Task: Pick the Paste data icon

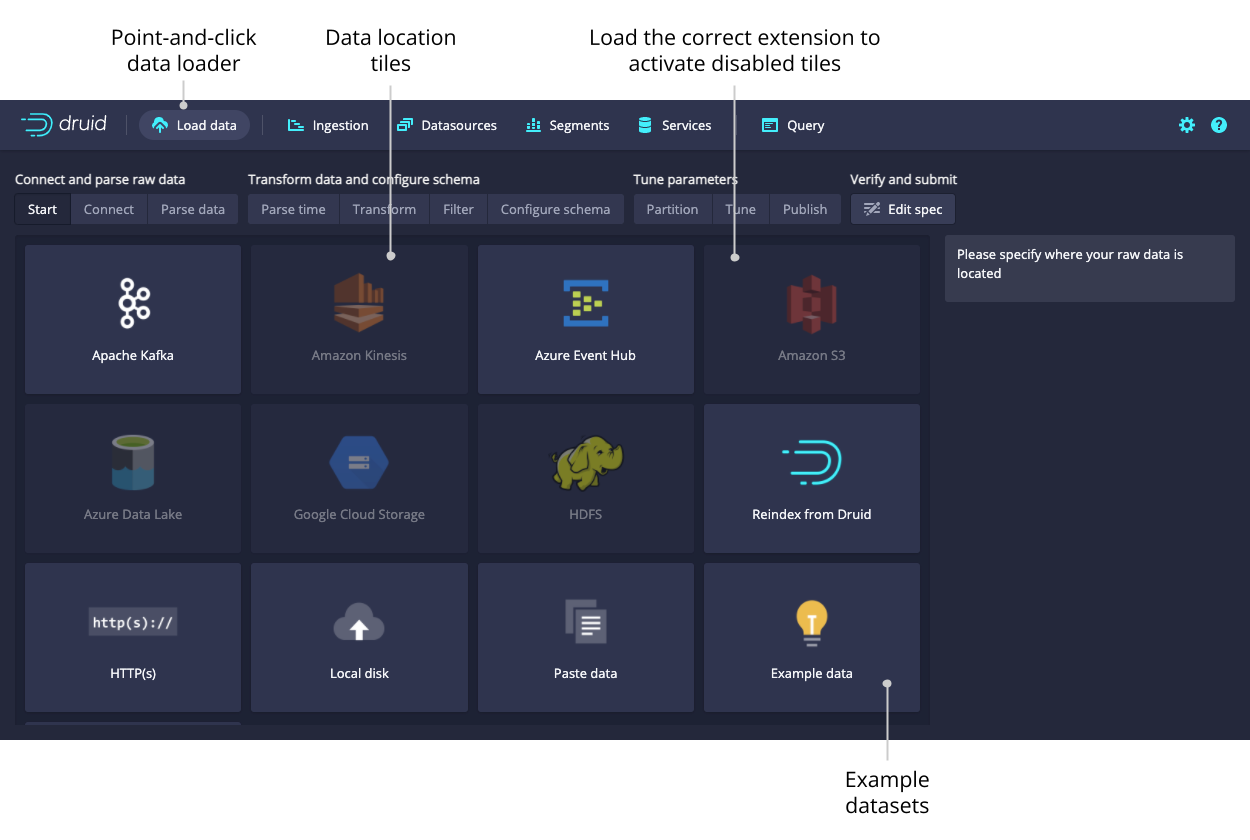Action: [585, 622]
